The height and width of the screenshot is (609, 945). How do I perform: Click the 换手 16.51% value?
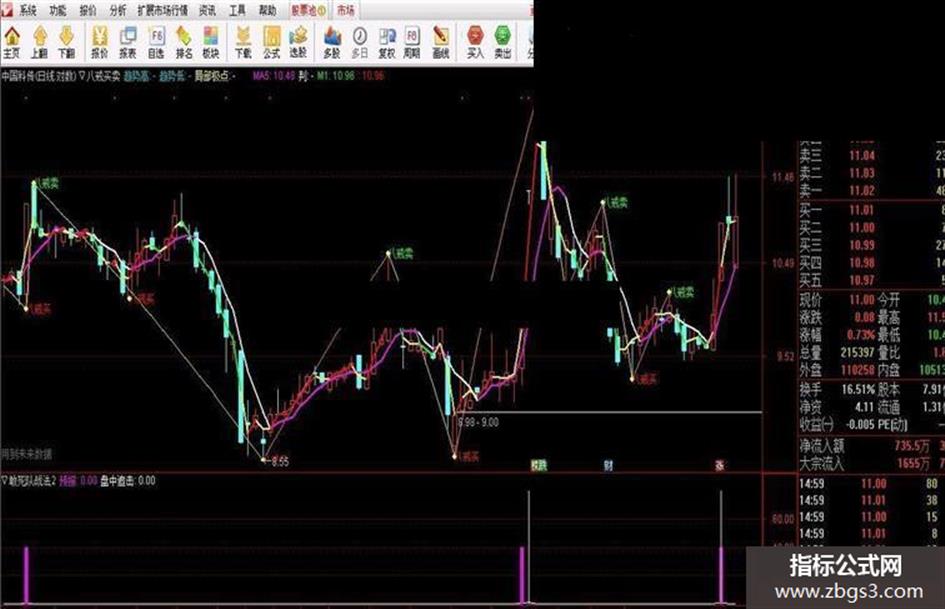point(858,389)
